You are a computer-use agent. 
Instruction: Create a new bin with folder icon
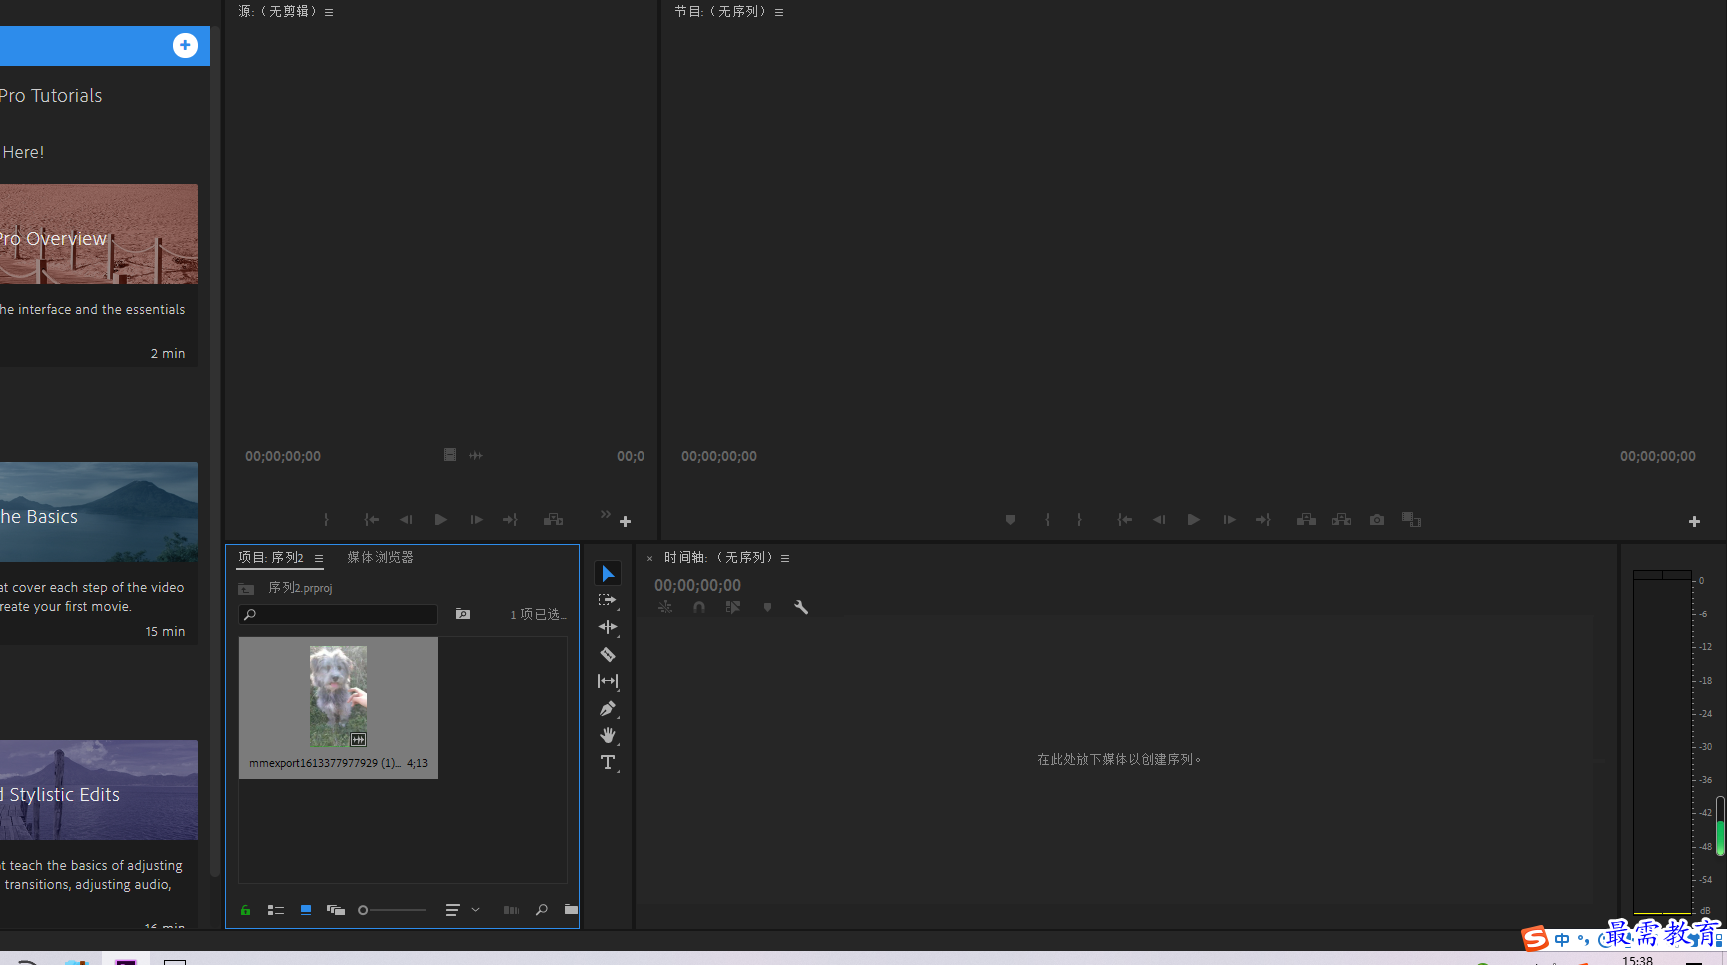[571, 910]
